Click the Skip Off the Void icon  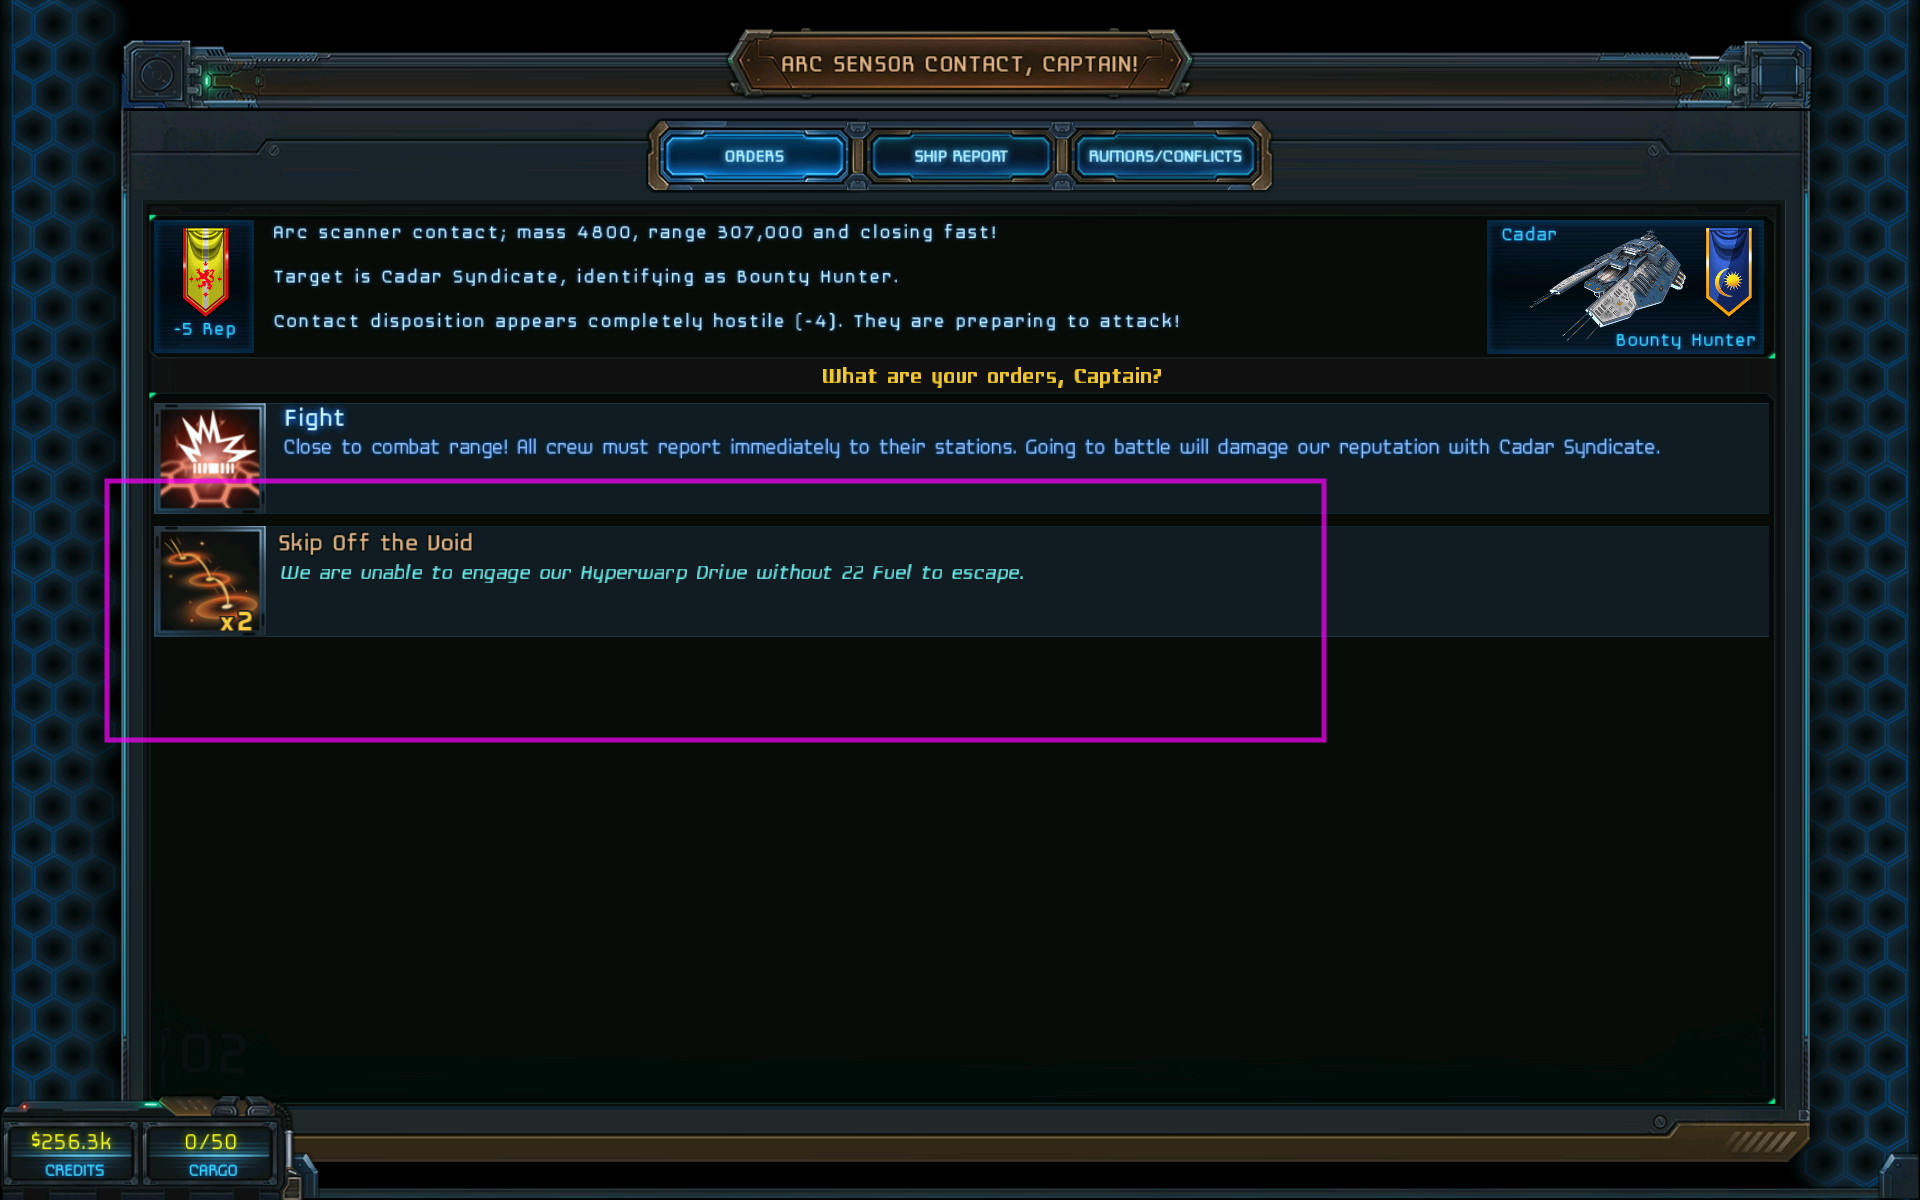210,581
